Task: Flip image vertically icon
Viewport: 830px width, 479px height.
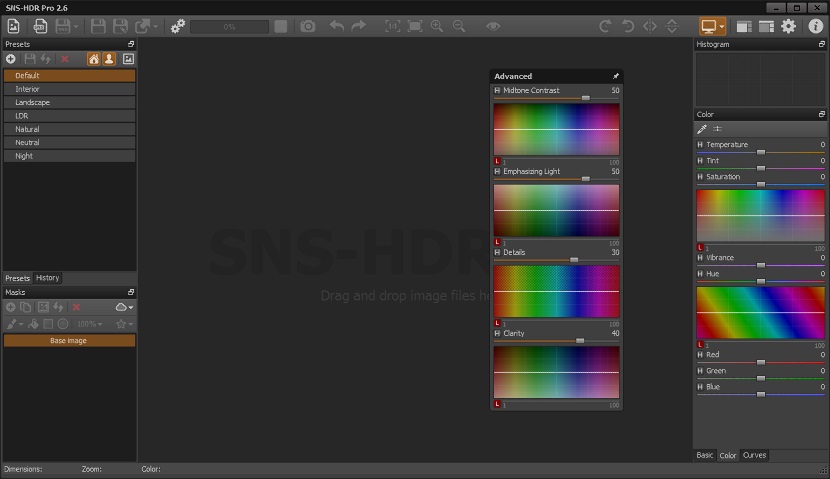Action: 672,26
